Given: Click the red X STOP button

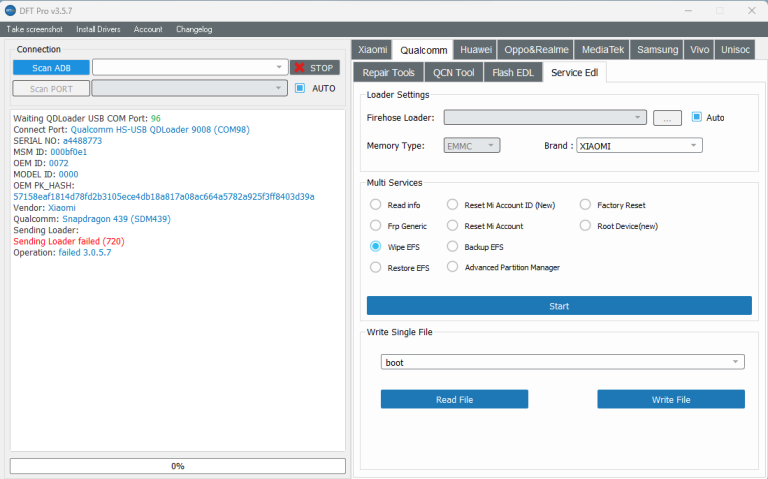Looking at the screenshot, I should (315, 68).
